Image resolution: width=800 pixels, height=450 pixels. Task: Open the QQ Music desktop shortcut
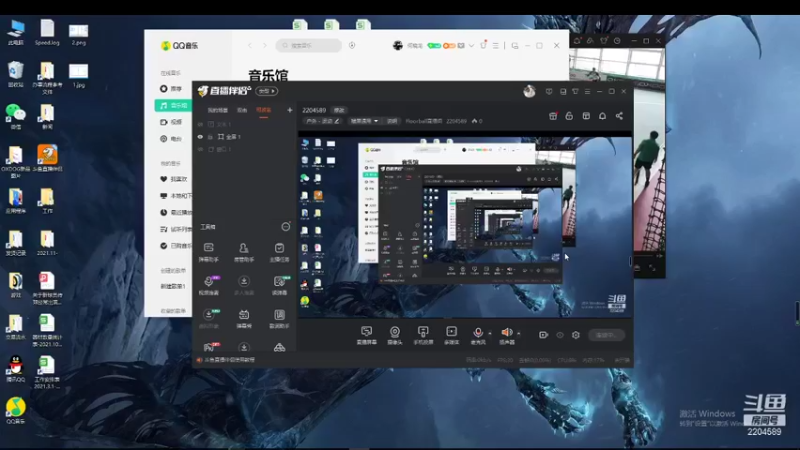(16, 411)
